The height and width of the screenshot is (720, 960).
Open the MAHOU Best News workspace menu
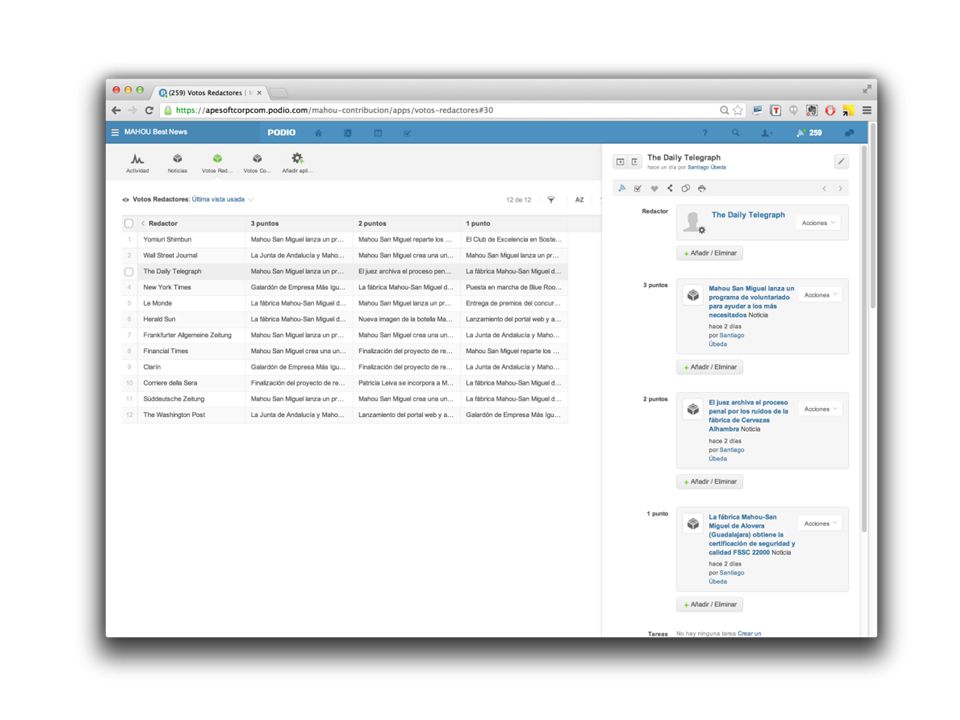pos(149,132)
